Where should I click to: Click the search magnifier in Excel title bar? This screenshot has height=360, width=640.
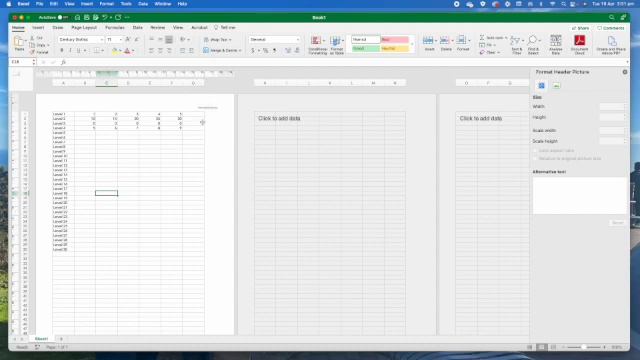611,18
